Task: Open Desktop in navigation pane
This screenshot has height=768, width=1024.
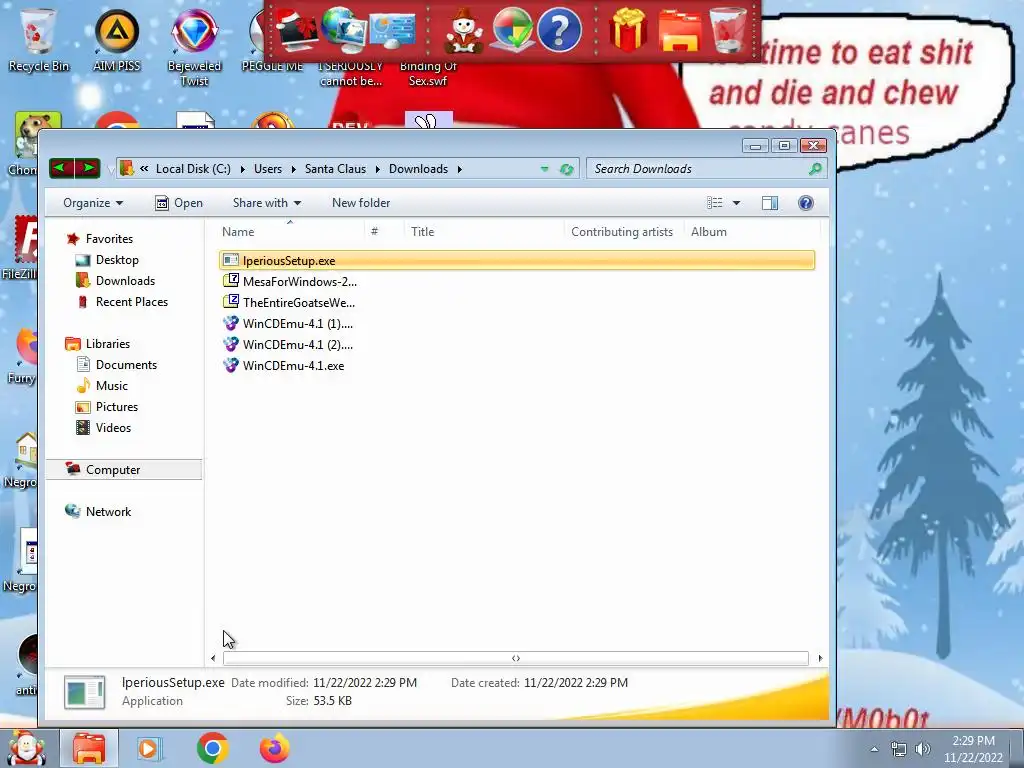Action: pos(117,260)
